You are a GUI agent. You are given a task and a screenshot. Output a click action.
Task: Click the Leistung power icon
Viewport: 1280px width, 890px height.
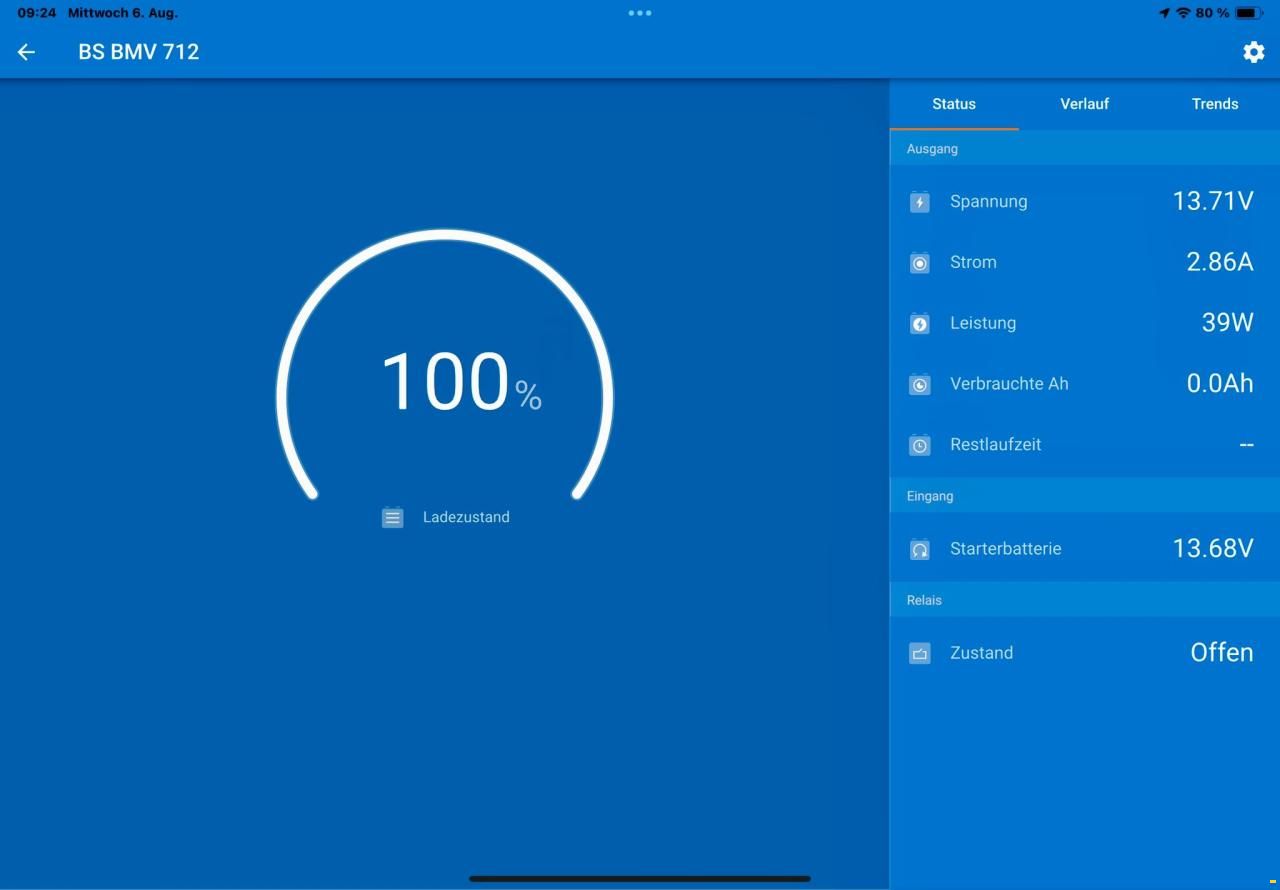(x=920, y=324)
